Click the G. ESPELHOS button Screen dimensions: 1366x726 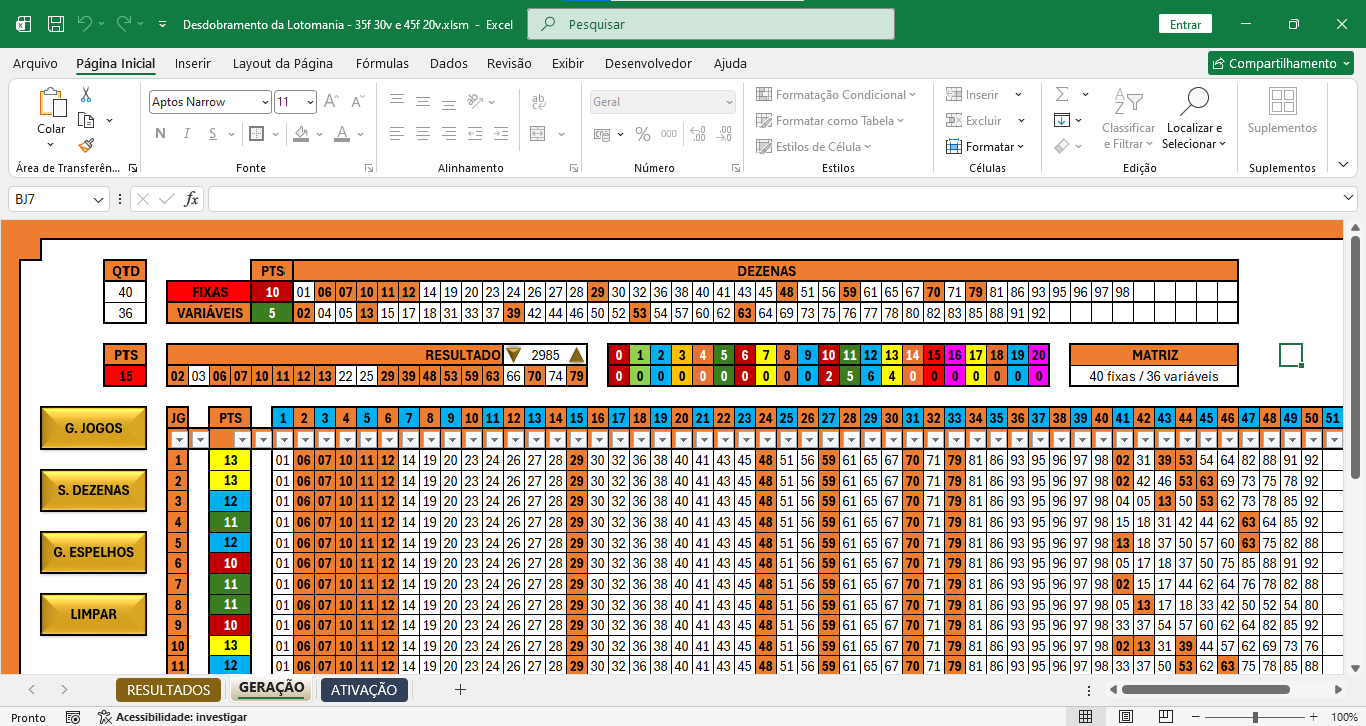click(93, 552)
